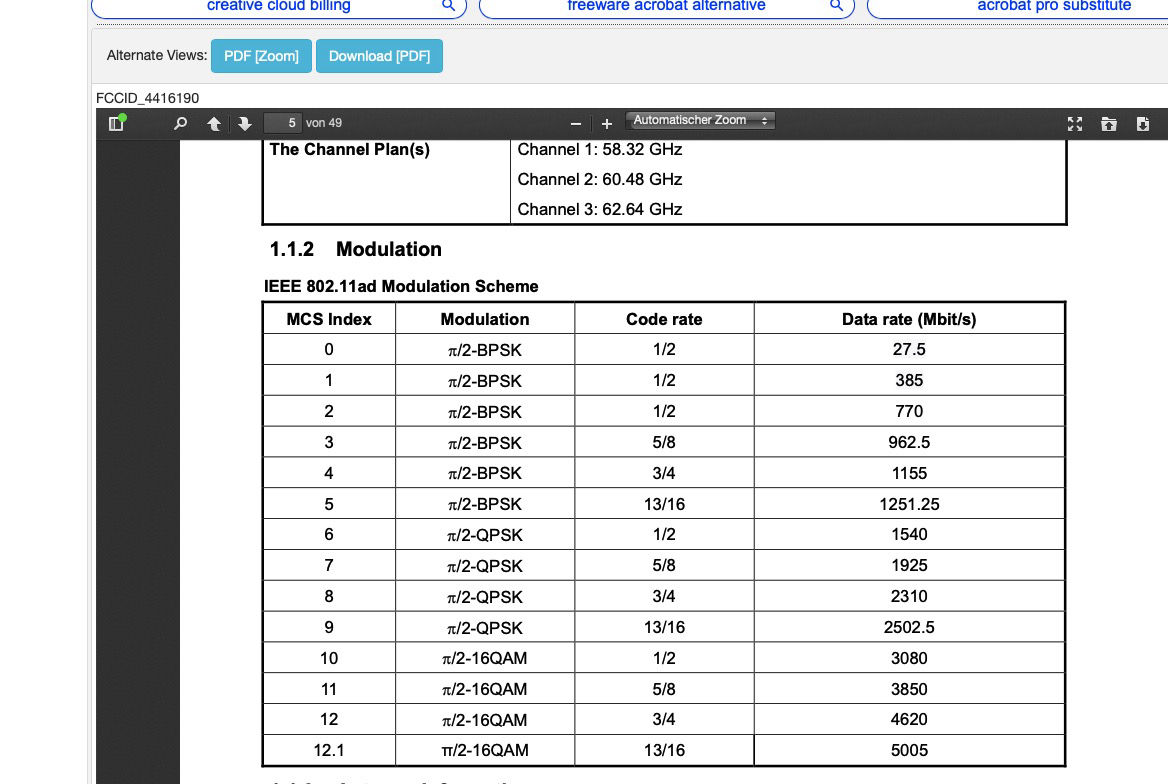
Task: Click the 'Data rate (Mbit/s)' column header
Action: (x=909, y=319)
